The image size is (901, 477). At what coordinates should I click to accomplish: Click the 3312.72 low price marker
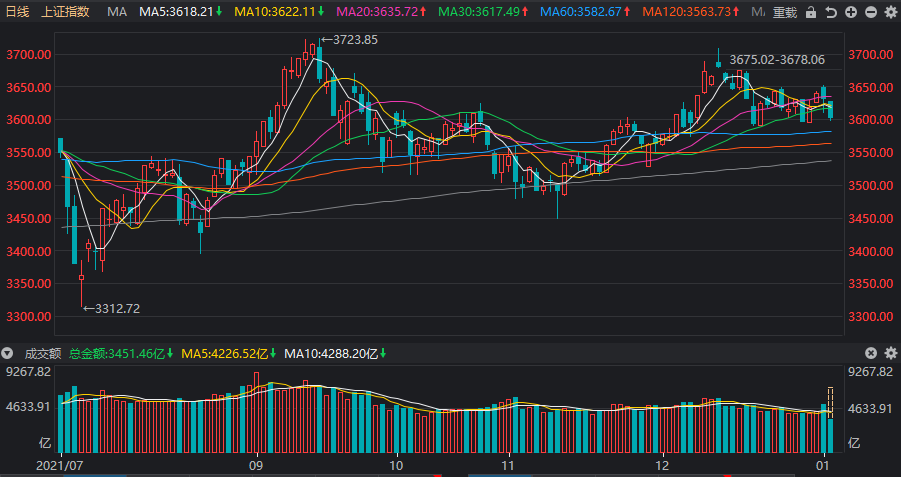(x=111, y=309)
